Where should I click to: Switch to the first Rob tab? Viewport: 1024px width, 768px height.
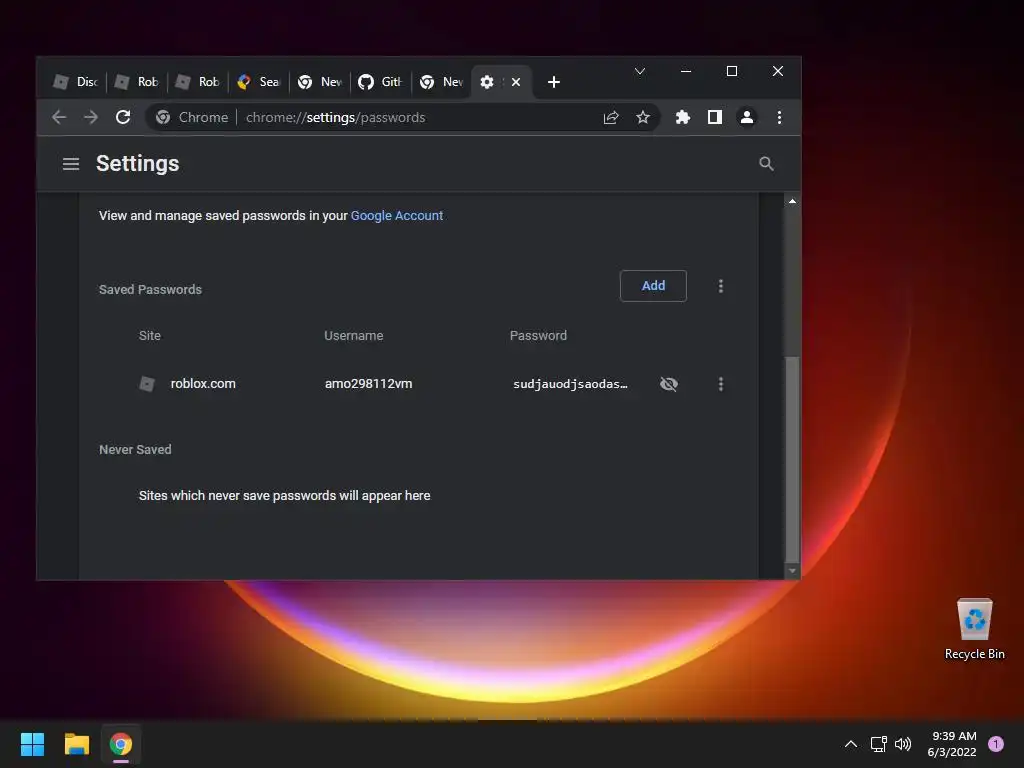[136, 82]
